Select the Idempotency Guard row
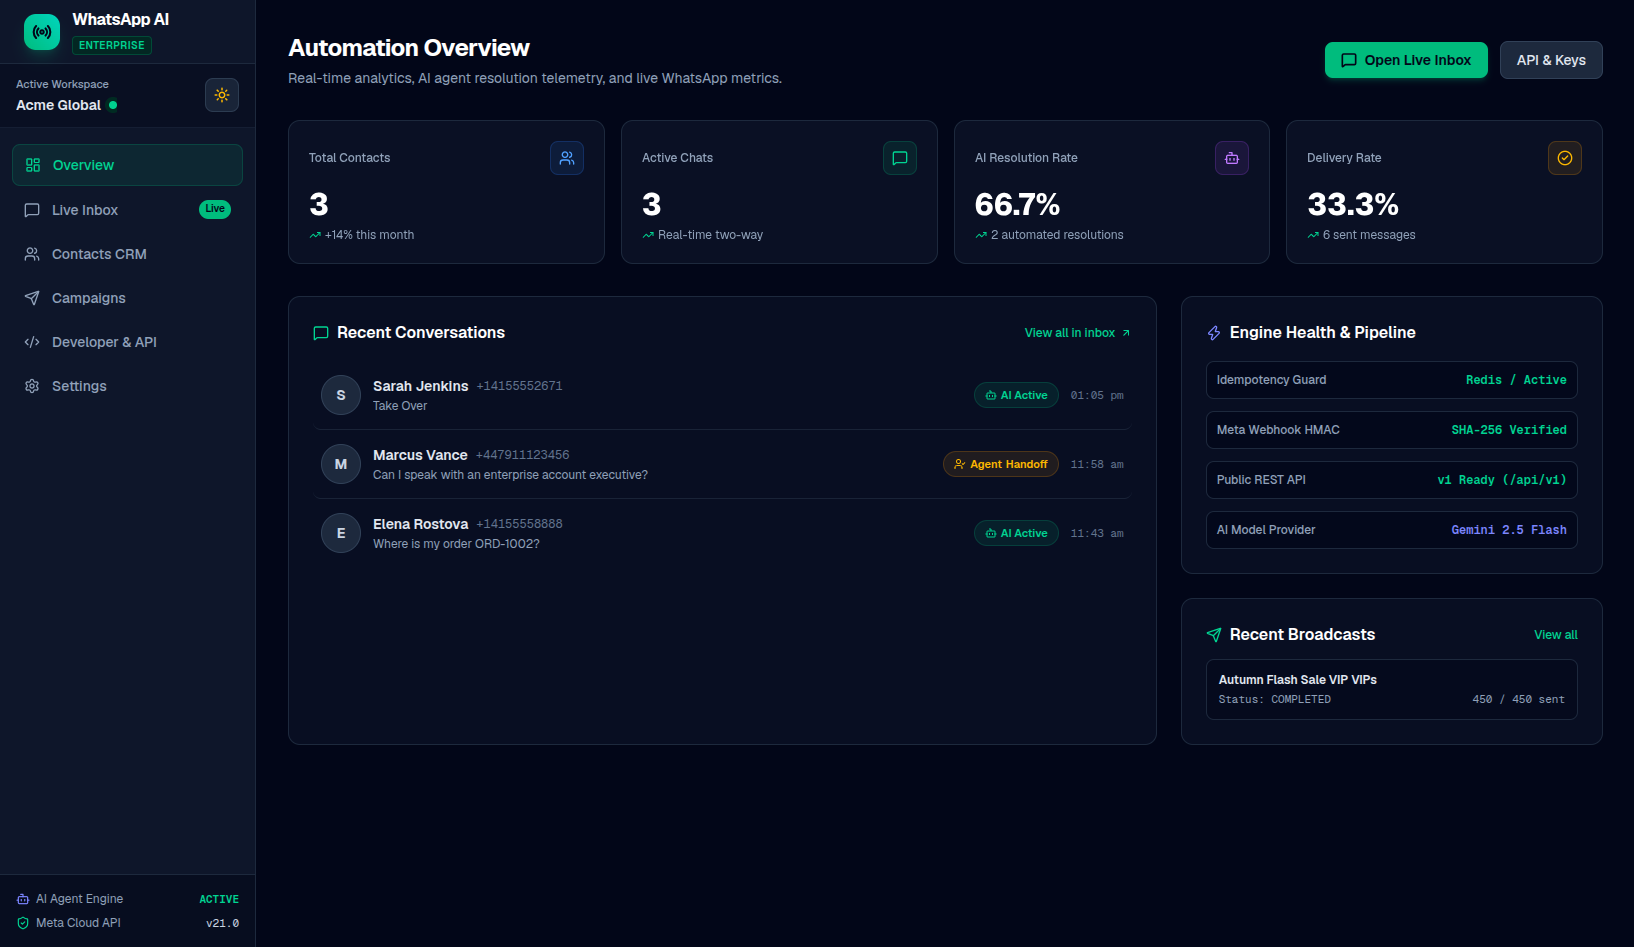 click(x=1392, y=380)
